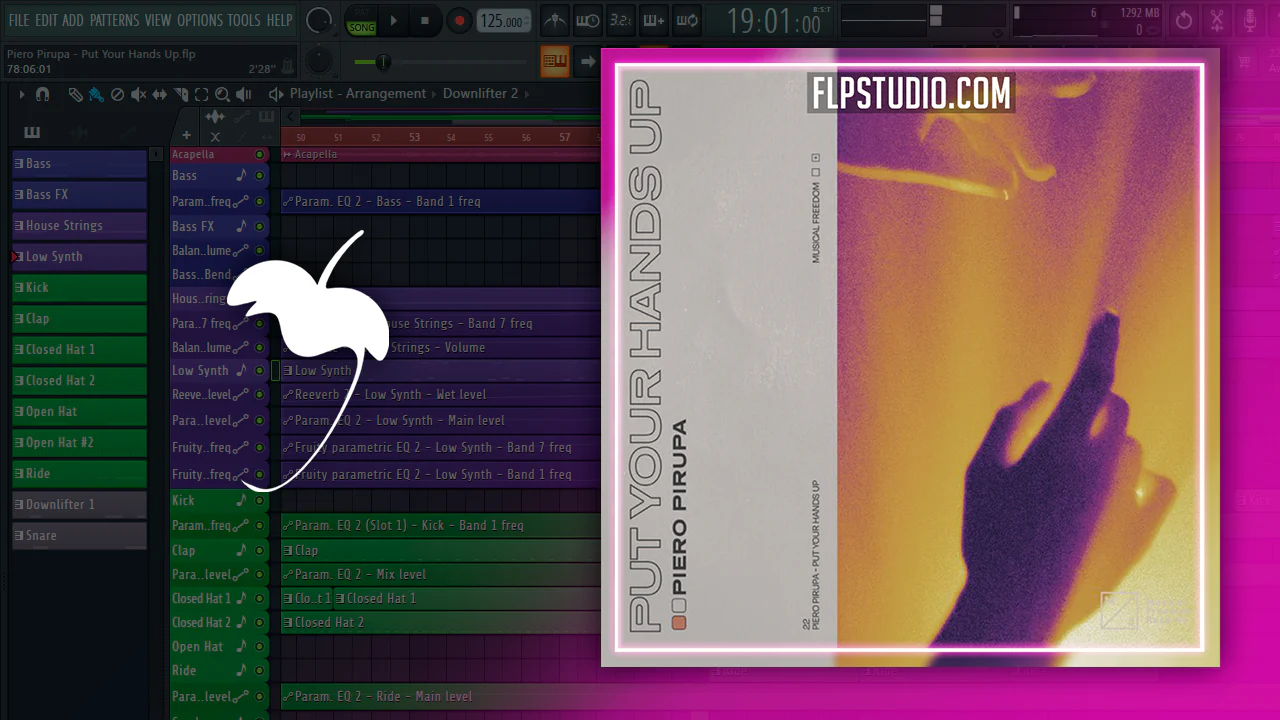This screenshot has height=720, width=1280.
Task: Mute the Acapella track
Action: (260, 155)
